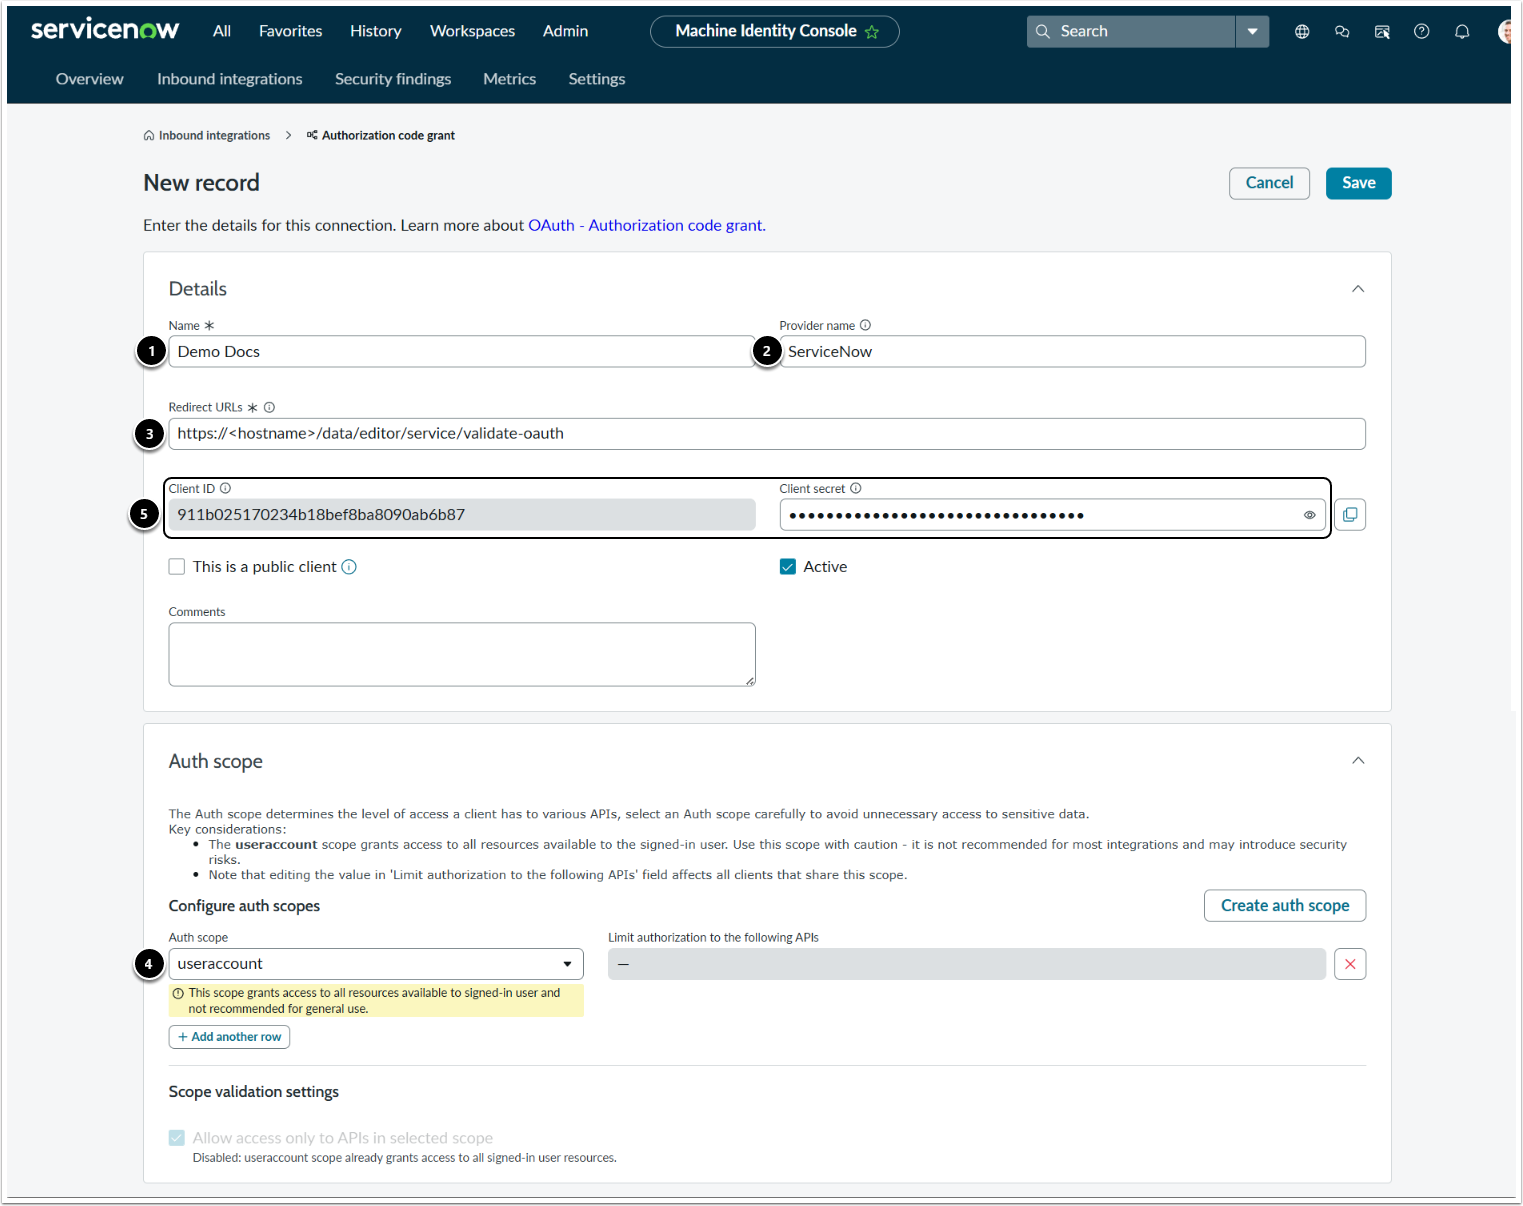Check the 'This is a public client' box
Screen dimensions: 1523x1206
177,567
